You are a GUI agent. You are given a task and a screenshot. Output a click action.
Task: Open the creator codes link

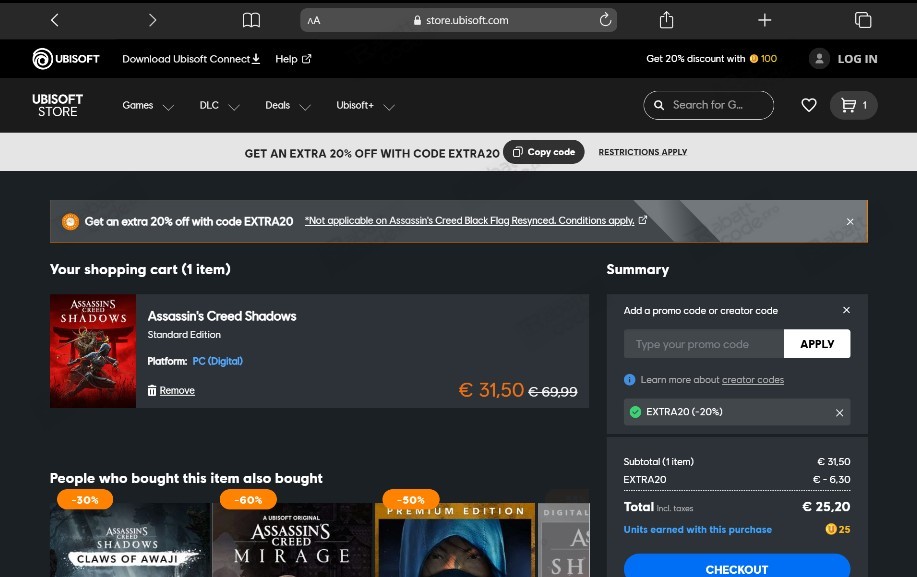click(753, 380)
